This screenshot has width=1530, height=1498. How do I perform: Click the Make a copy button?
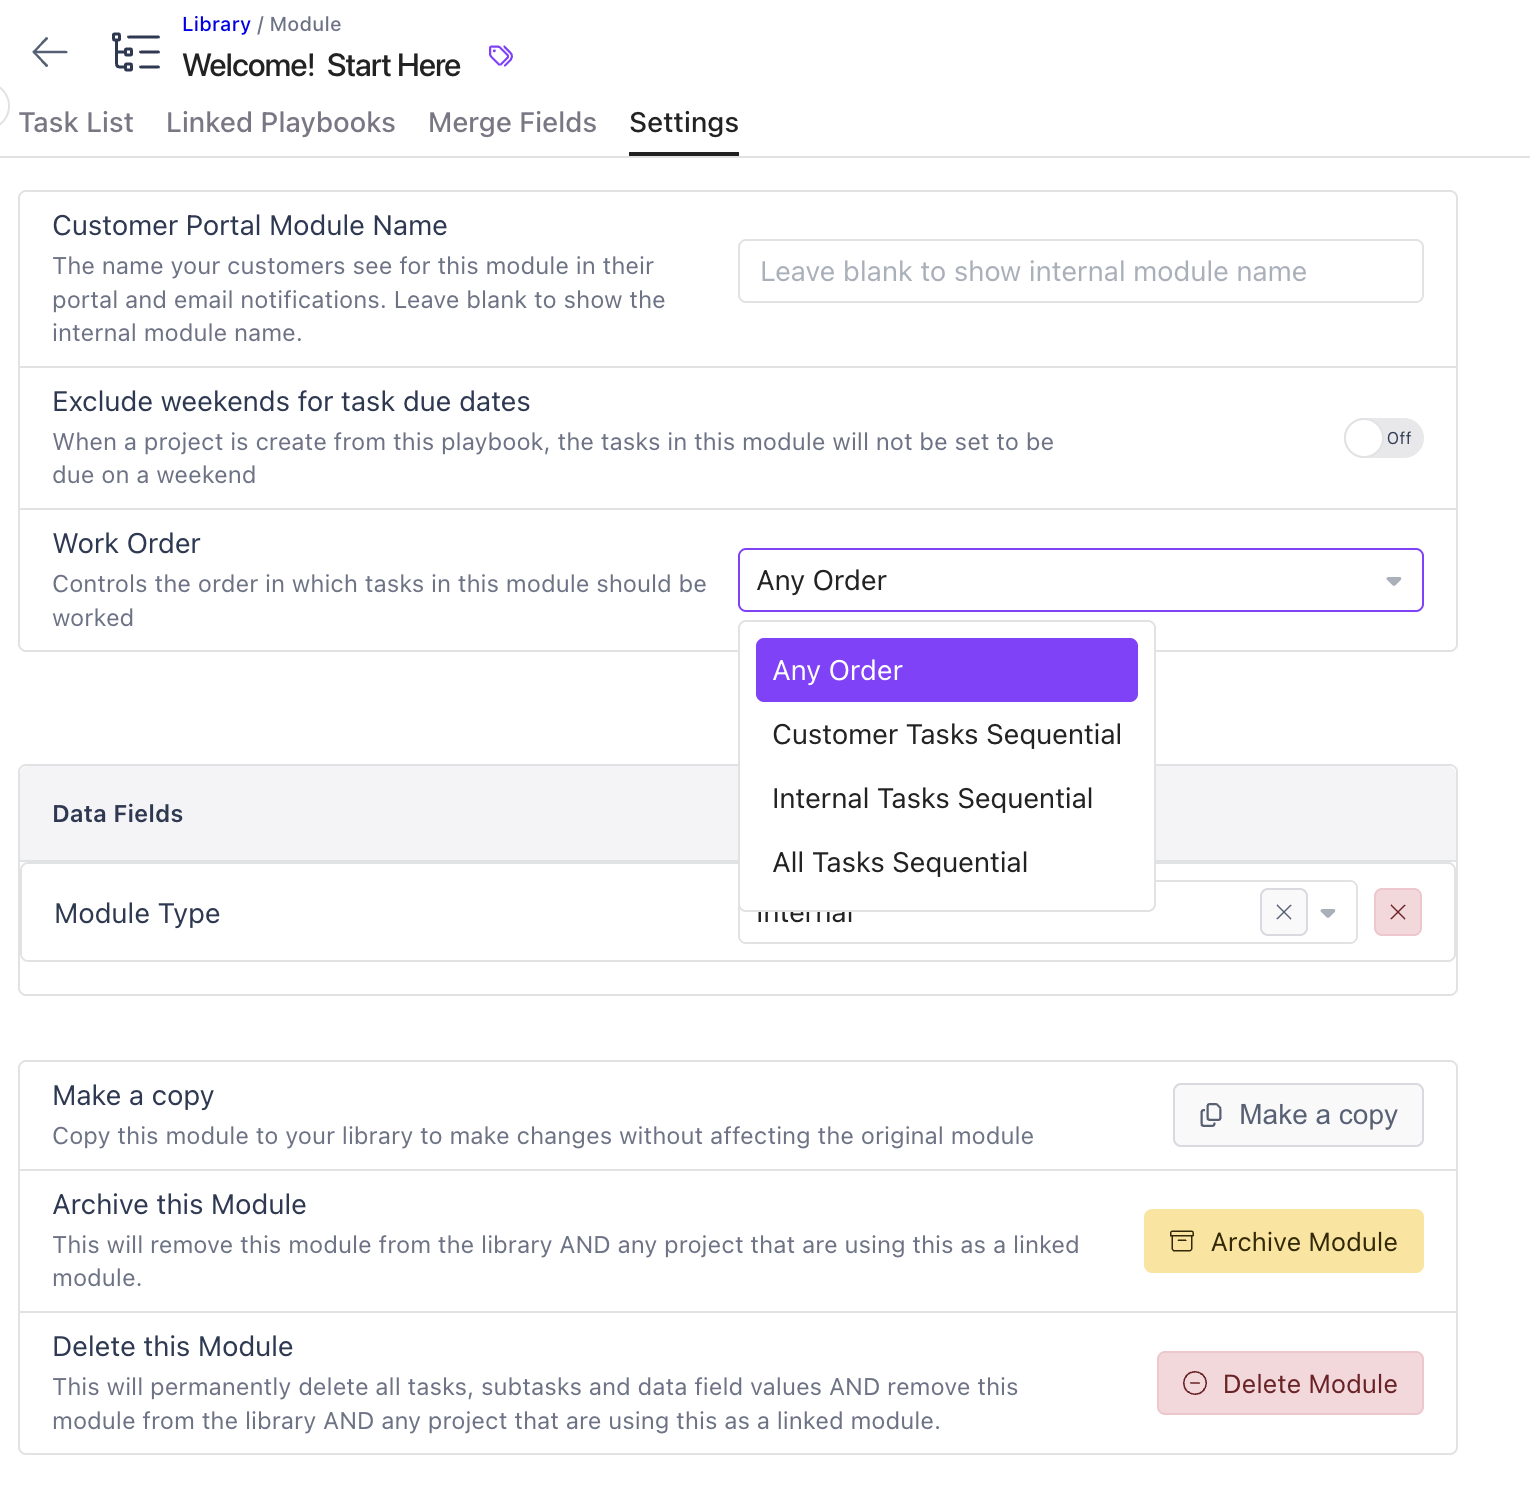[1297, 1115]
